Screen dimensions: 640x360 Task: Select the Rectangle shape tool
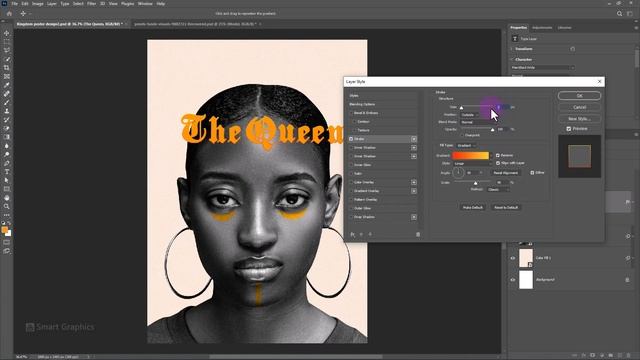[7, 189]
